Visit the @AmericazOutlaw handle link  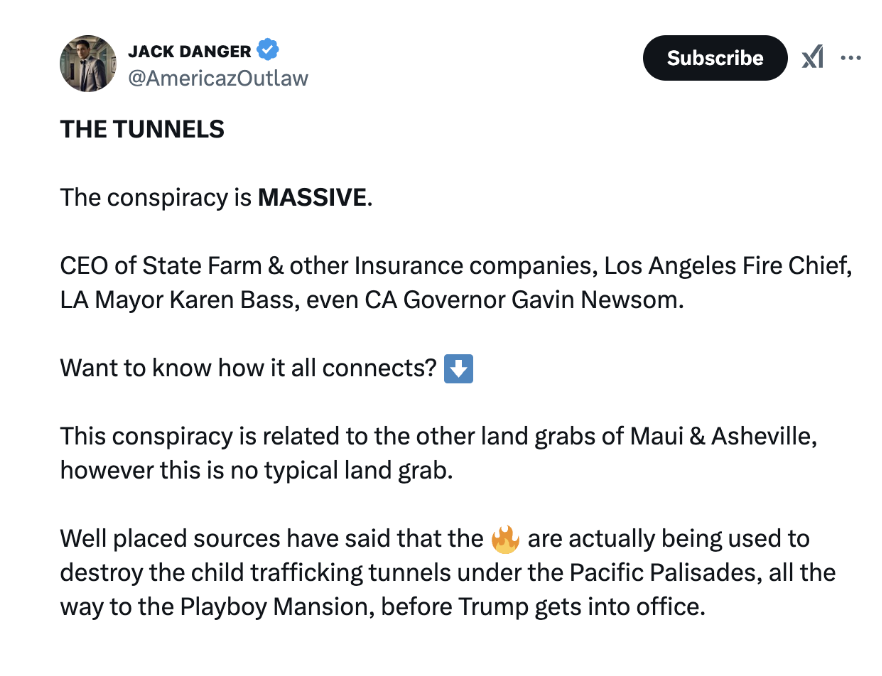pos(218,78)
